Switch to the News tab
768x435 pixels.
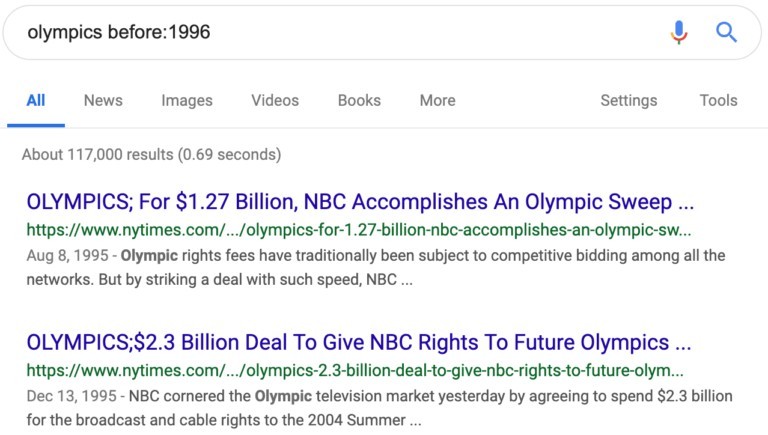tap(103, 100)
